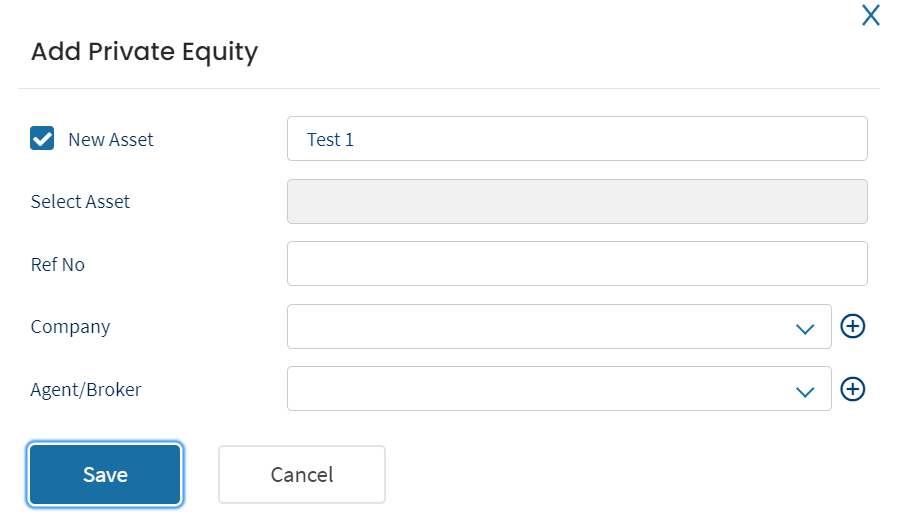Screen dimensions: 911x515
Task: Click the Select Asset label
Action: 80,202
